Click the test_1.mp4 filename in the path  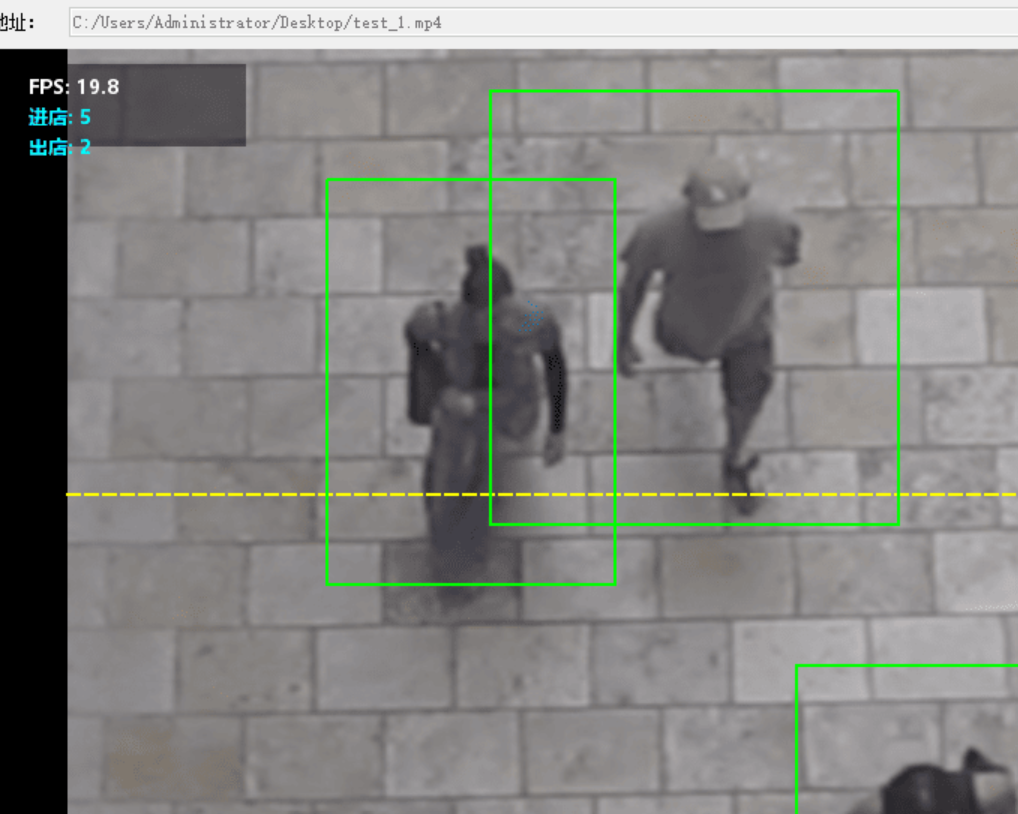coord(398,22)
